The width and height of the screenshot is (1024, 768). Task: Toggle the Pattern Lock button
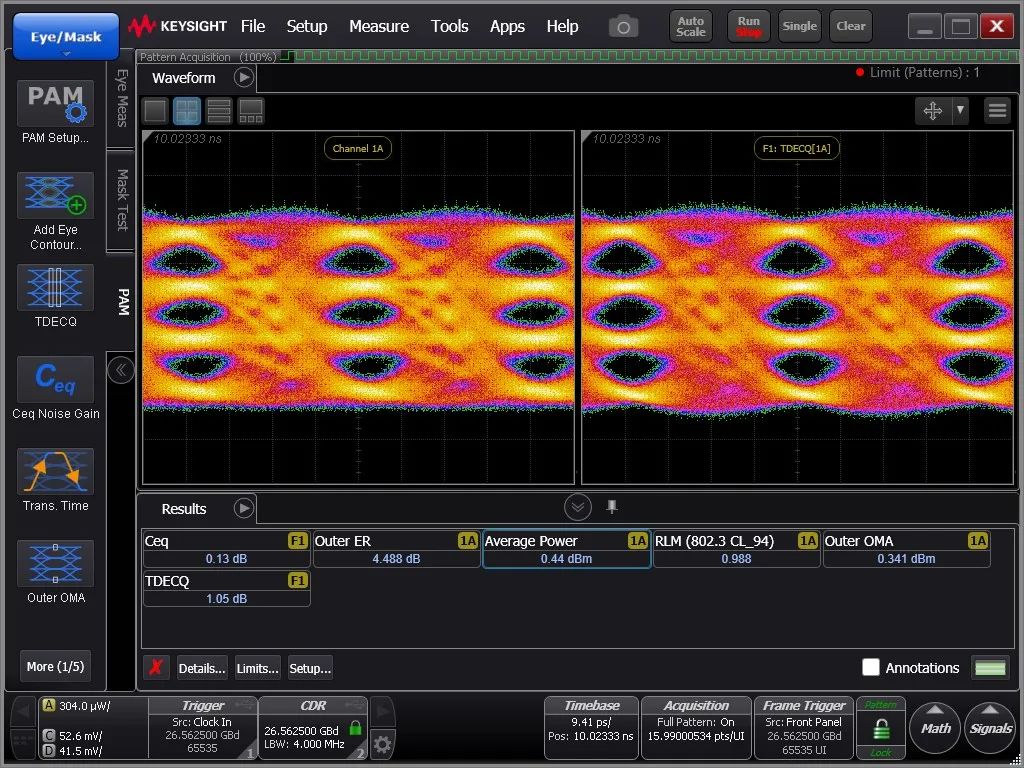tap(880, 728)
